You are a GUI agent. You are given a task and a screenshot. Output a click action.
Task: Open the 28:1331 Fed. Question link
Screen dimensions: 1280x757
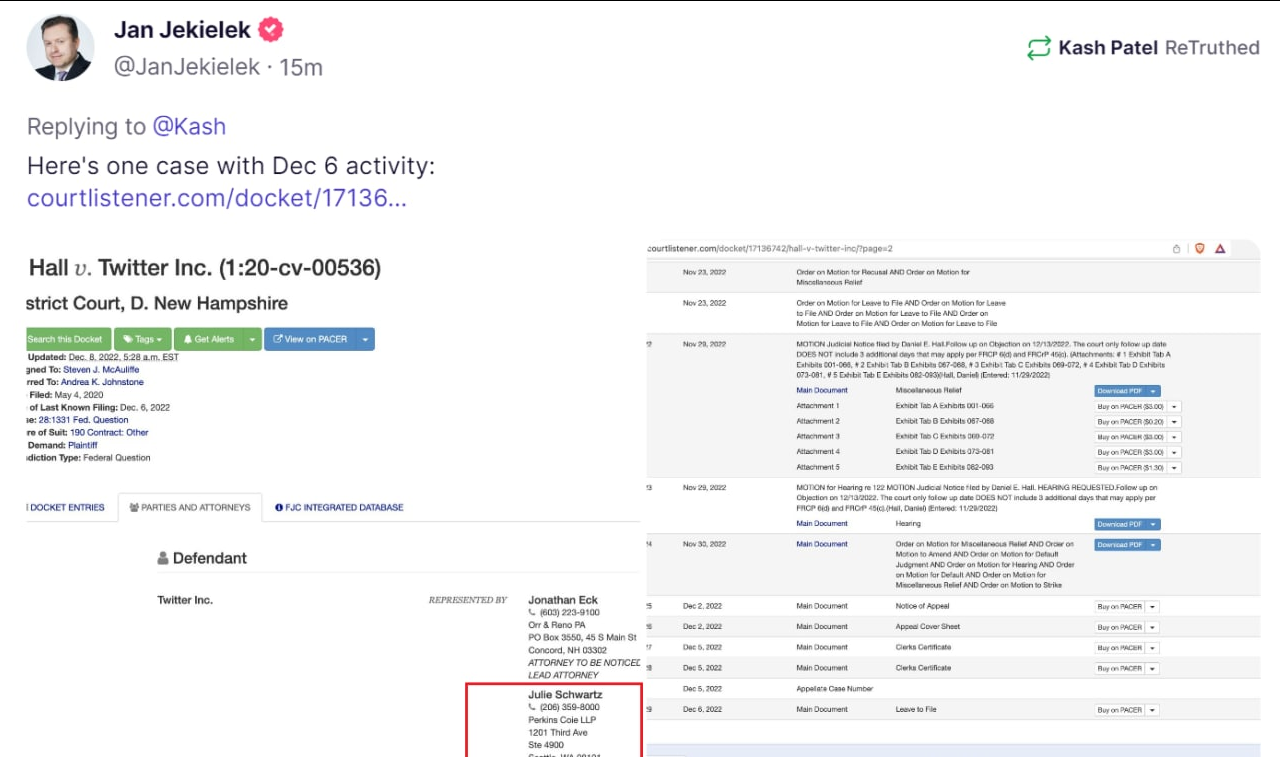[x=83, y=420]
